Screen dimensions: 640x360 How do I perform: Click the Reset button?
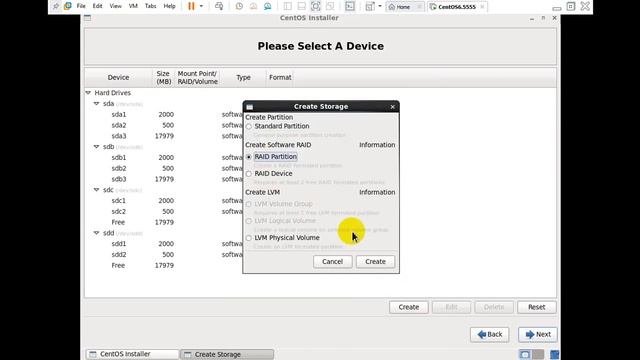[537, 307]
